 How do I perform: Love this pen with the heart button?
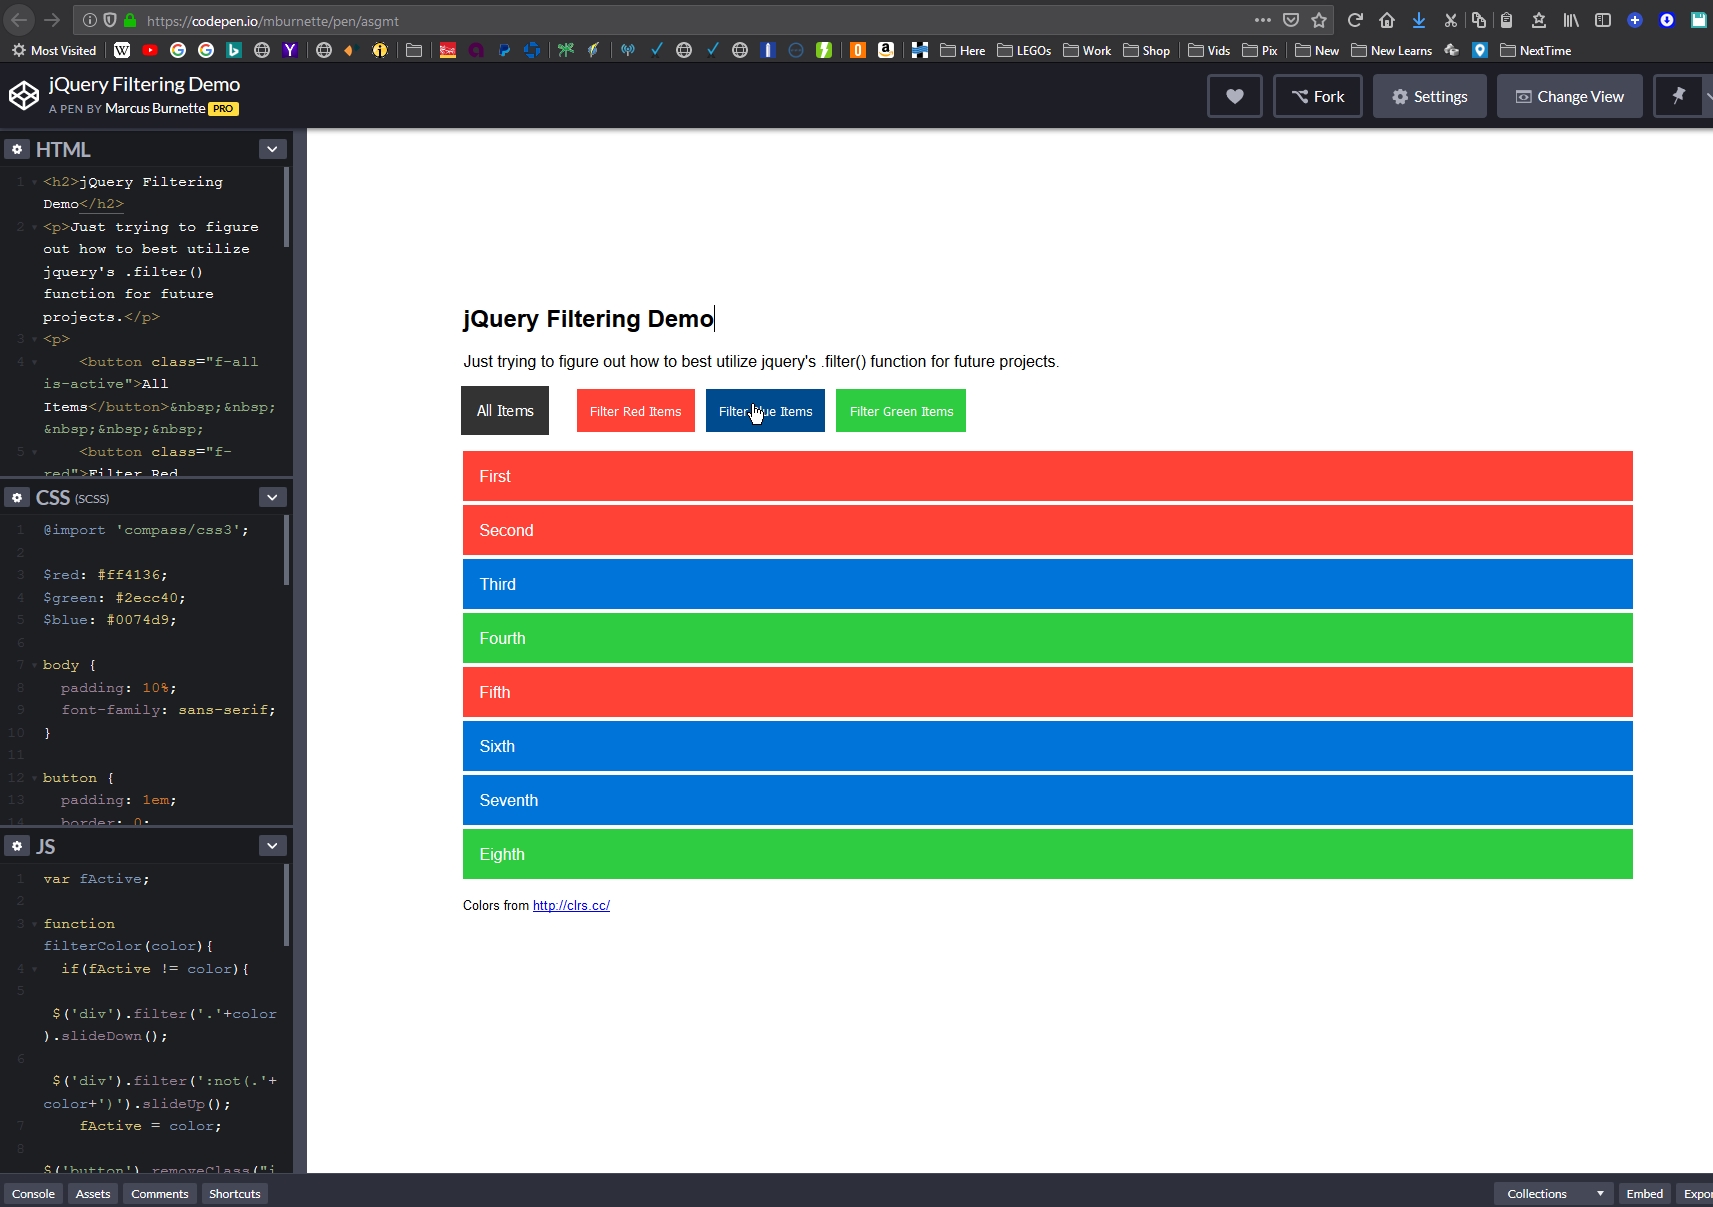pos(1234,96)
